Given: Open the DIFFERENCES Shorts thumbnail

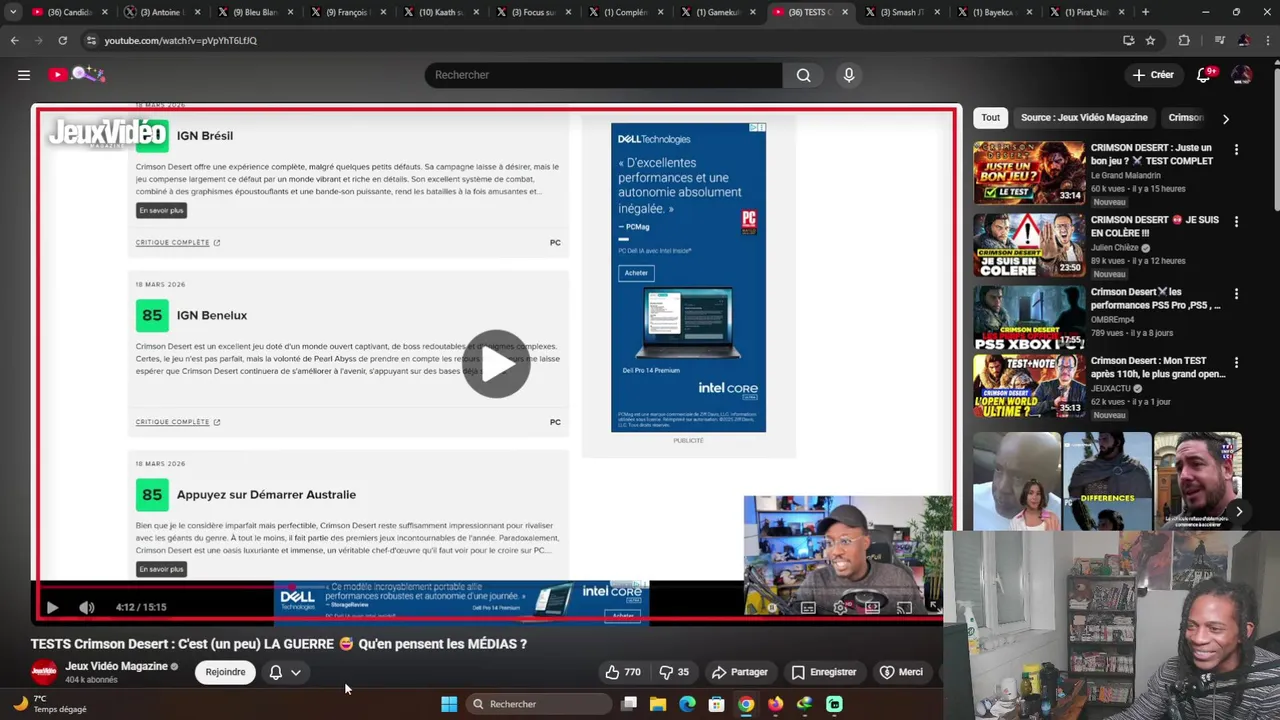Looking at the screenshot, I should [x=1106, y=482].
